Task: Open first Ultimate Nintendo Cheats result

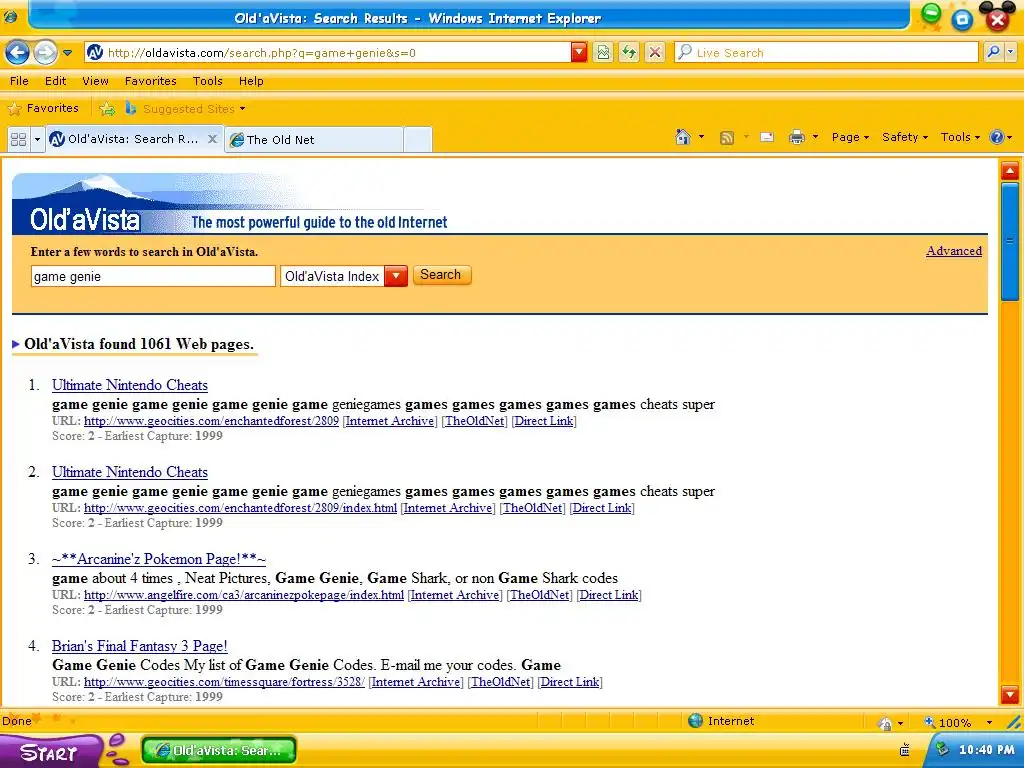Action: (x=130, y=385)
